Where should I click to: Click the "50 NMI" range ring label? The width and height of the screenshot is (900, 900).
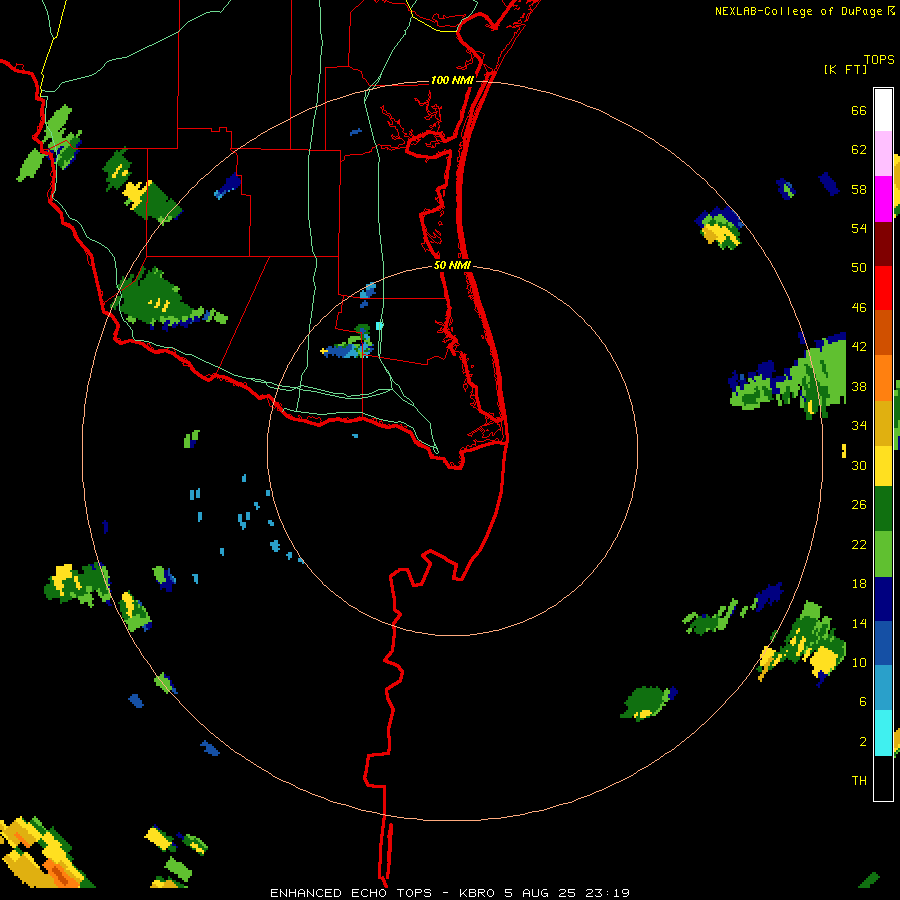pos(452,265)
